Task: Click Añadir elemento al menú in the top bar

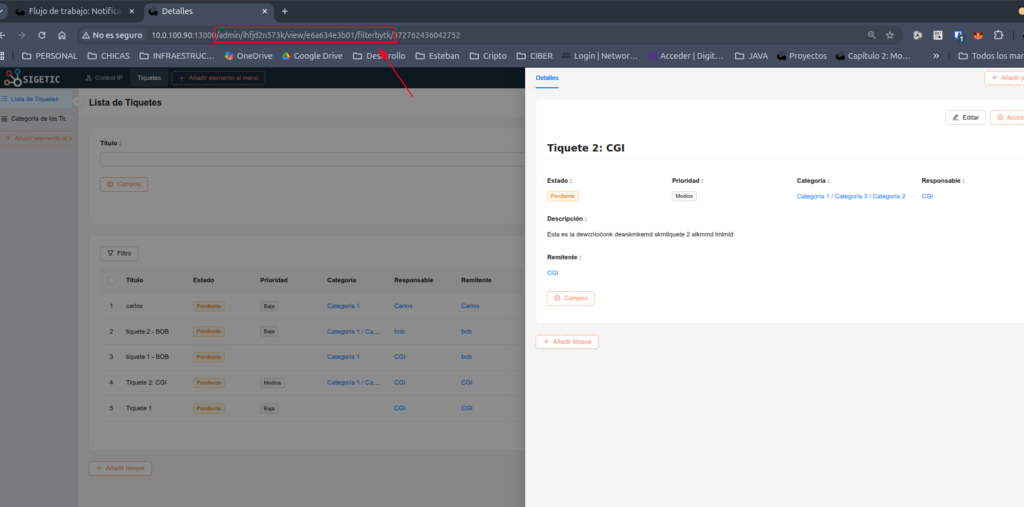Action: pos(218,78)
